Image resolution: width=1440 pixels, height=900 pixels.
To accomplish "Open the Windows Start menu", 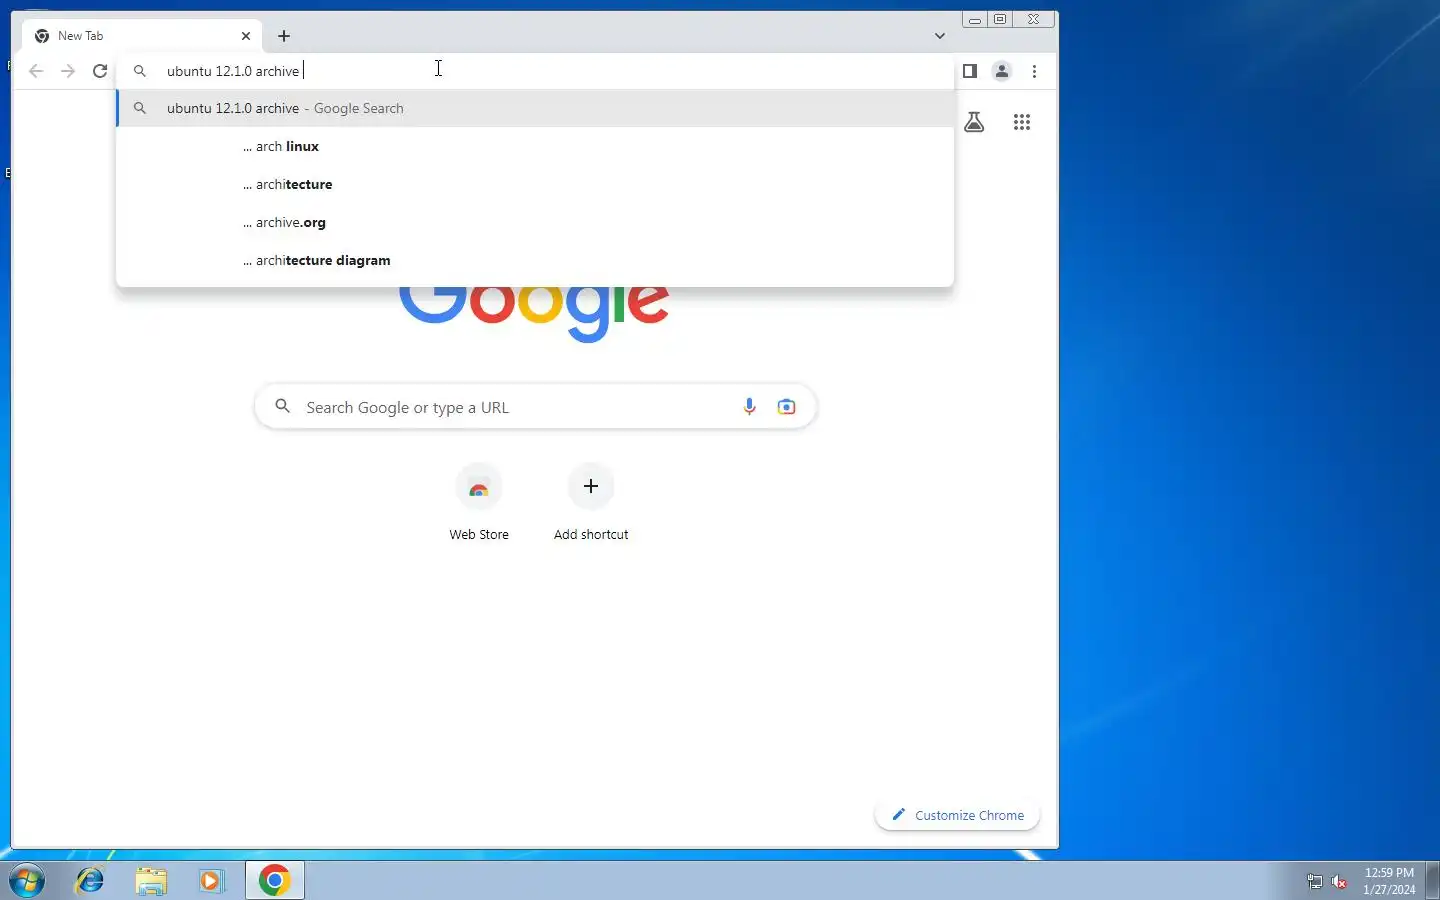I will click(27, 881).
